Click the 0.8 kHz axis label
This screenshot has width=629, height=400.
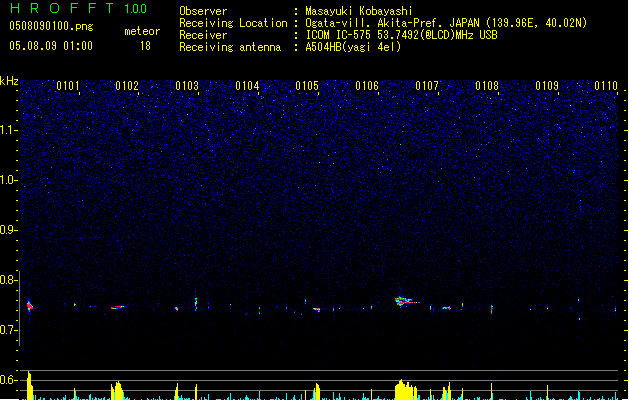point(8,280)
